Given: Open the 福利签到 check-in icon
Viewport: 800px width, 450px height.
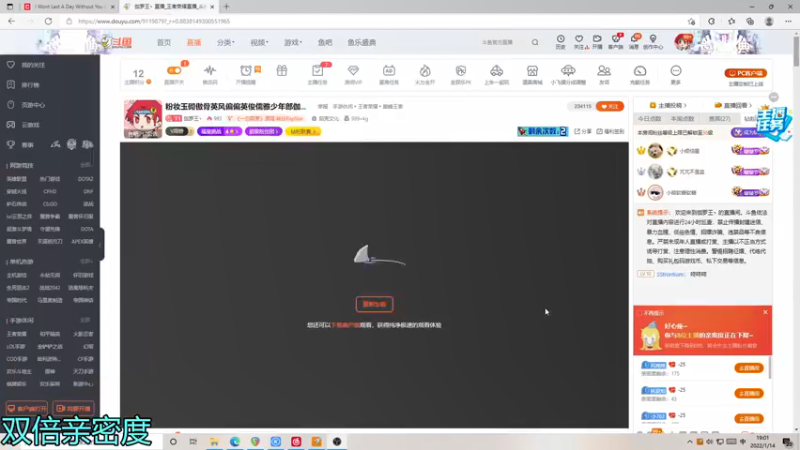Looking at the screenshot, I should [x=610, y=132].
